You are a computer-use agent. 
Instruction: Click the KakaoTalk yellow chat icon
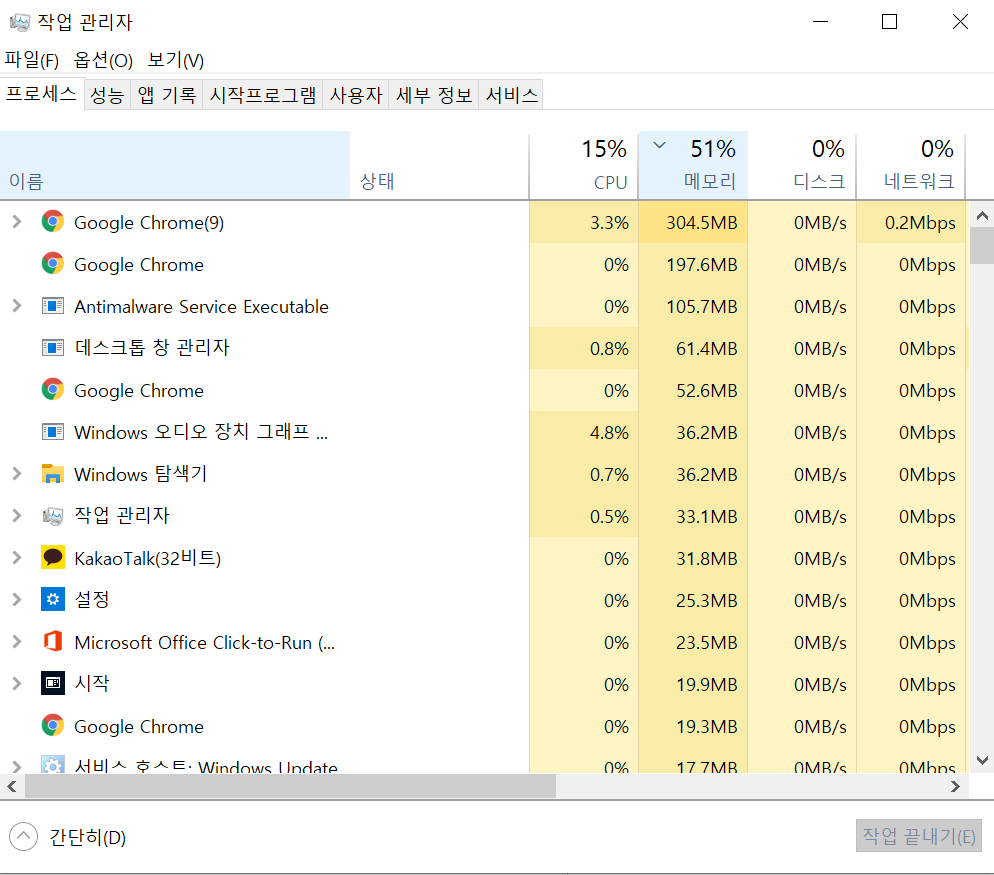pos(53,557)
